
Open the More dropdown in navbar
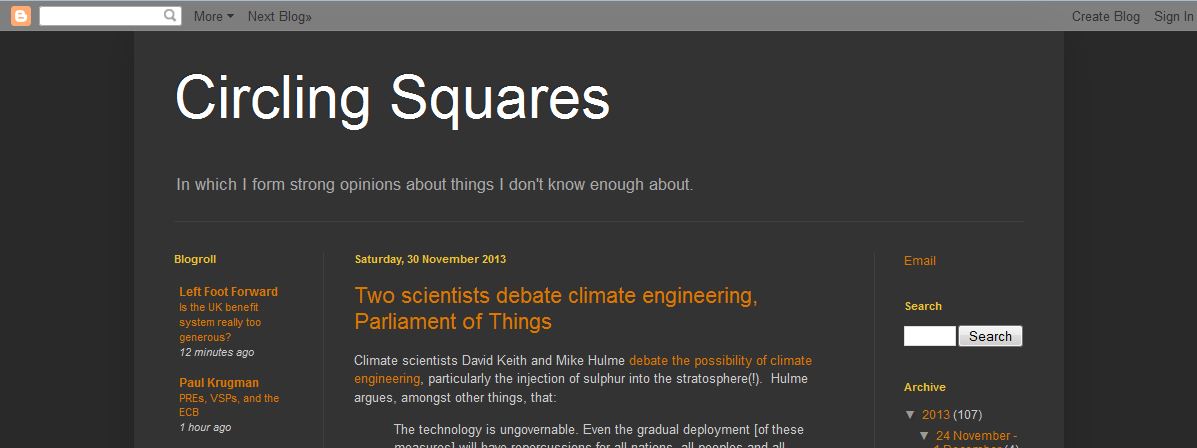(x=213, y=16)
